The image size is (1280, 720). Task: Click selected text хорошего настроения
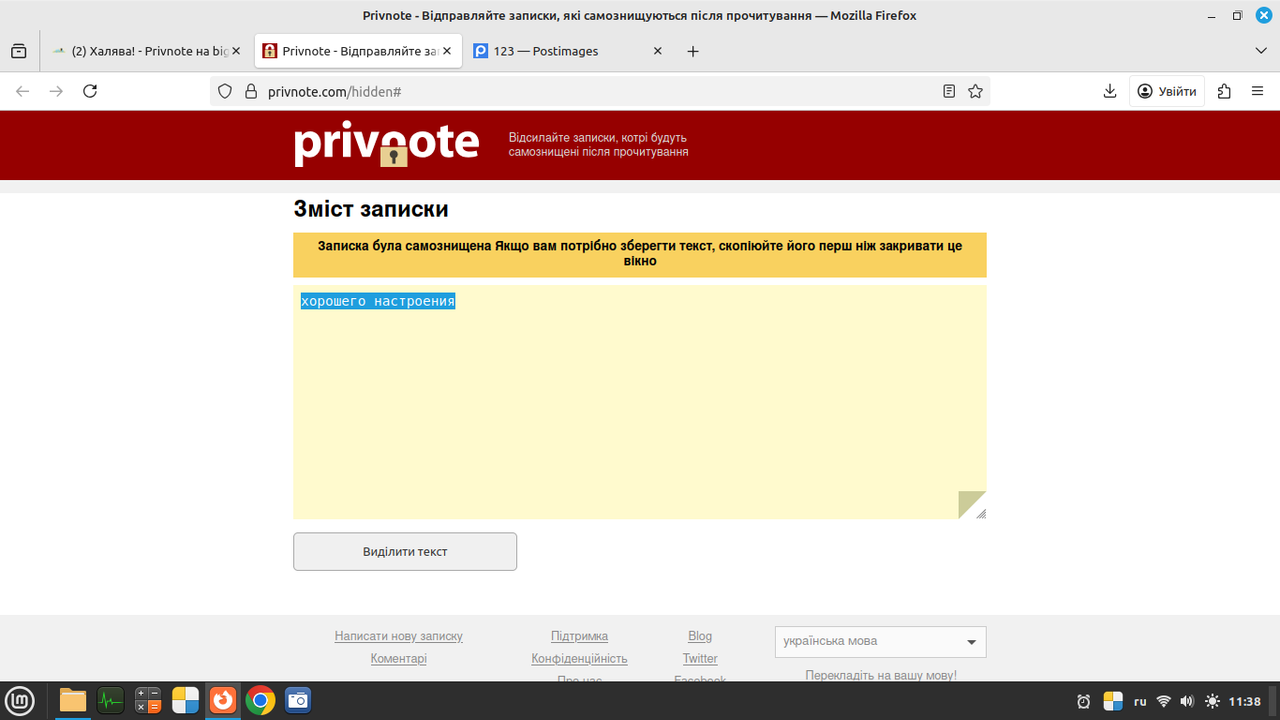[378, 301]
